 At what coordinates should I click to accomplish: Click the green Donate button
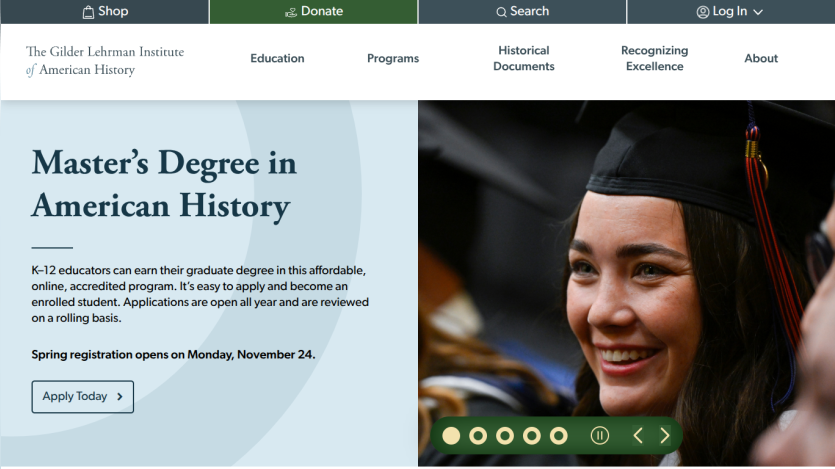pyautogui.click(x=314, y=11)
